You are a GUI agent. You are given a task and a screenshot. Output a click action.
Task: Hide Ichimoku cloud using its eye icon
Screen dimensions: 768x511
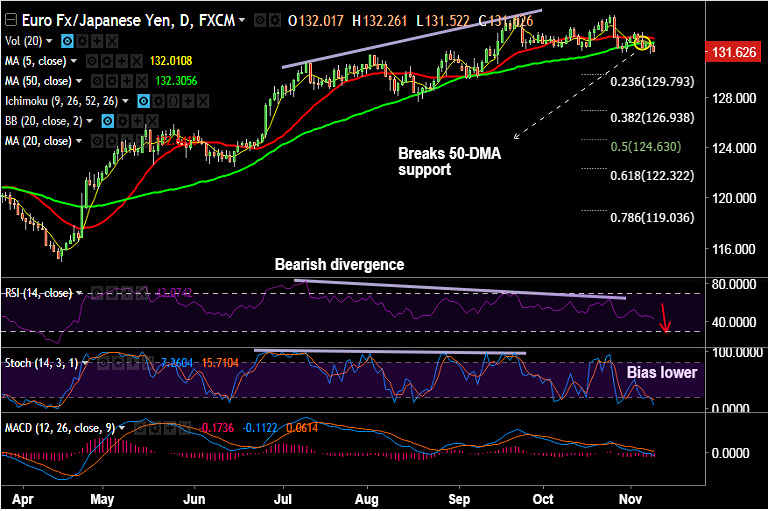pyautogui.click(x=143, y=101)
